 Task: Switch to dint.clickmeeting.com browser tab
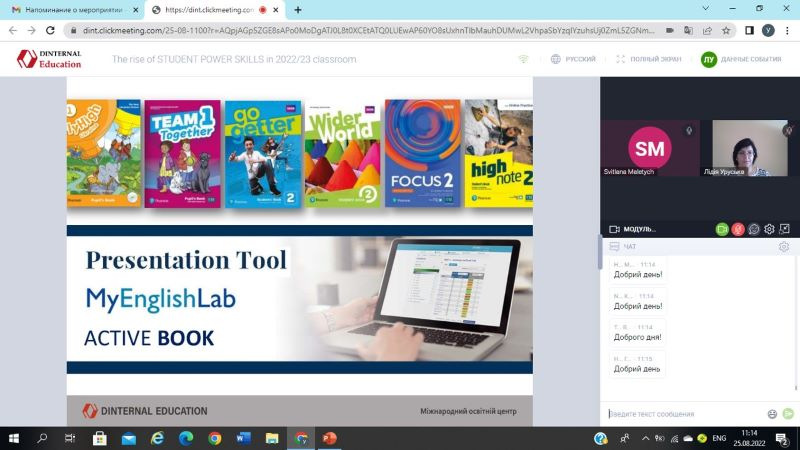click(x=210, y=10)
